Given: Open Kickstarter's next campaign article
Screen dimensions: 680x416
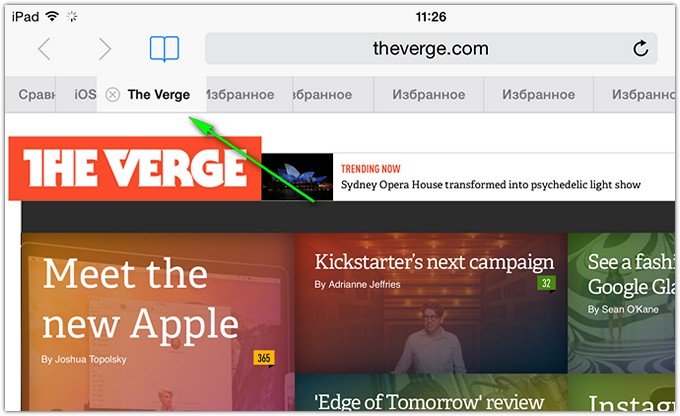Looking at the screenshot, I should point(434,262).
